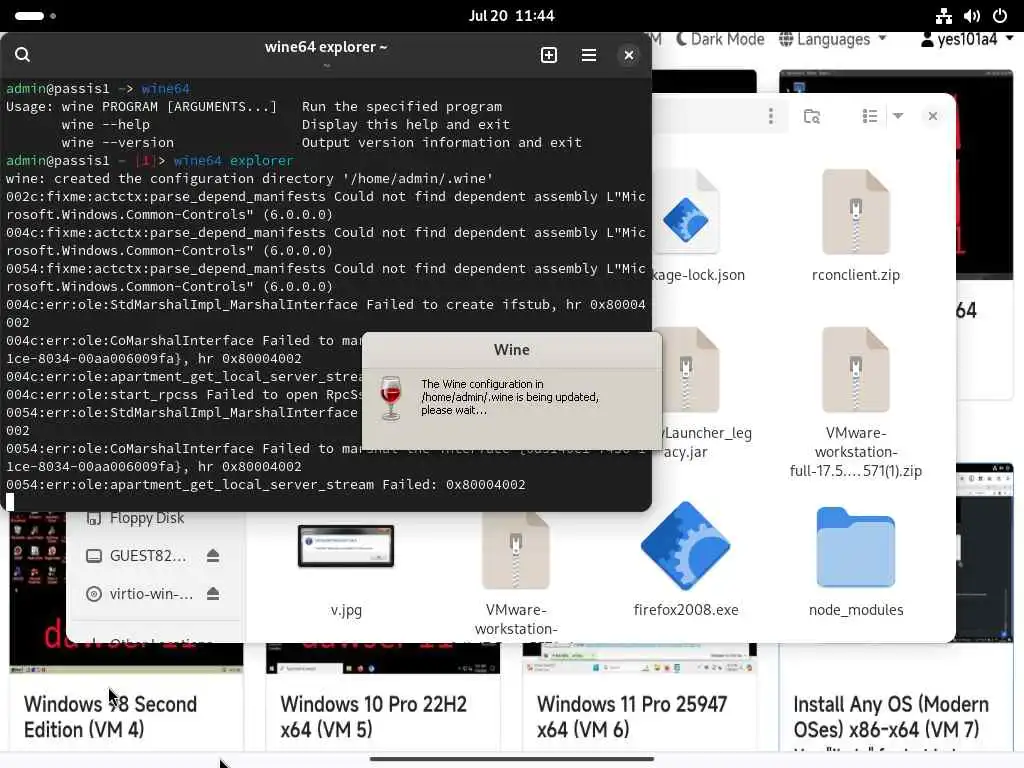Select the rconclient.zip archive
Screen dimensions: 1024x768
click(x=856, y=225)
